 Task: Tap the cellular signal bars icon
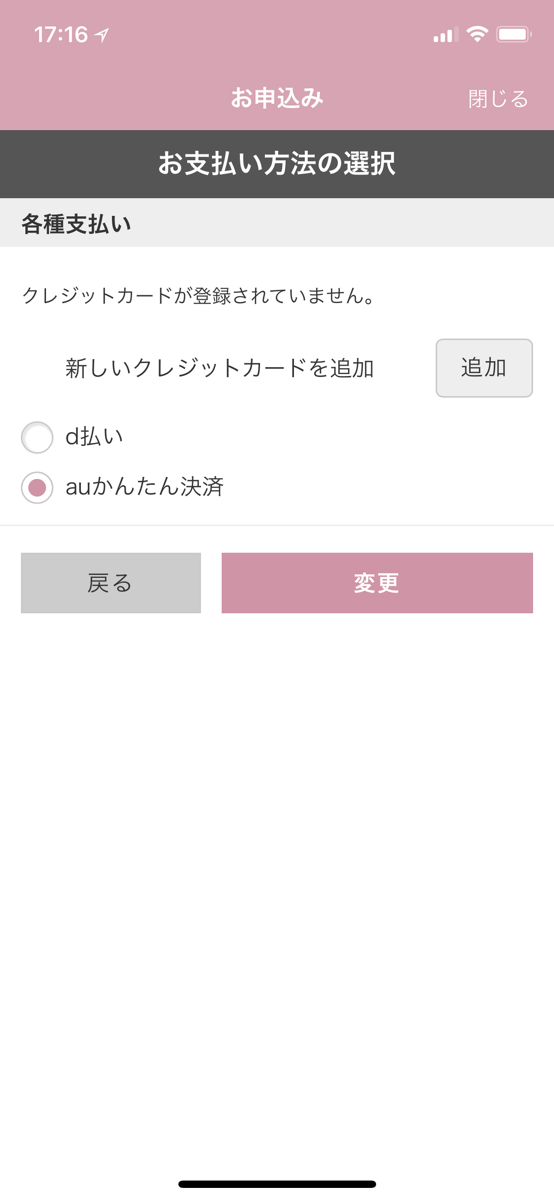[x=445, y=36]
